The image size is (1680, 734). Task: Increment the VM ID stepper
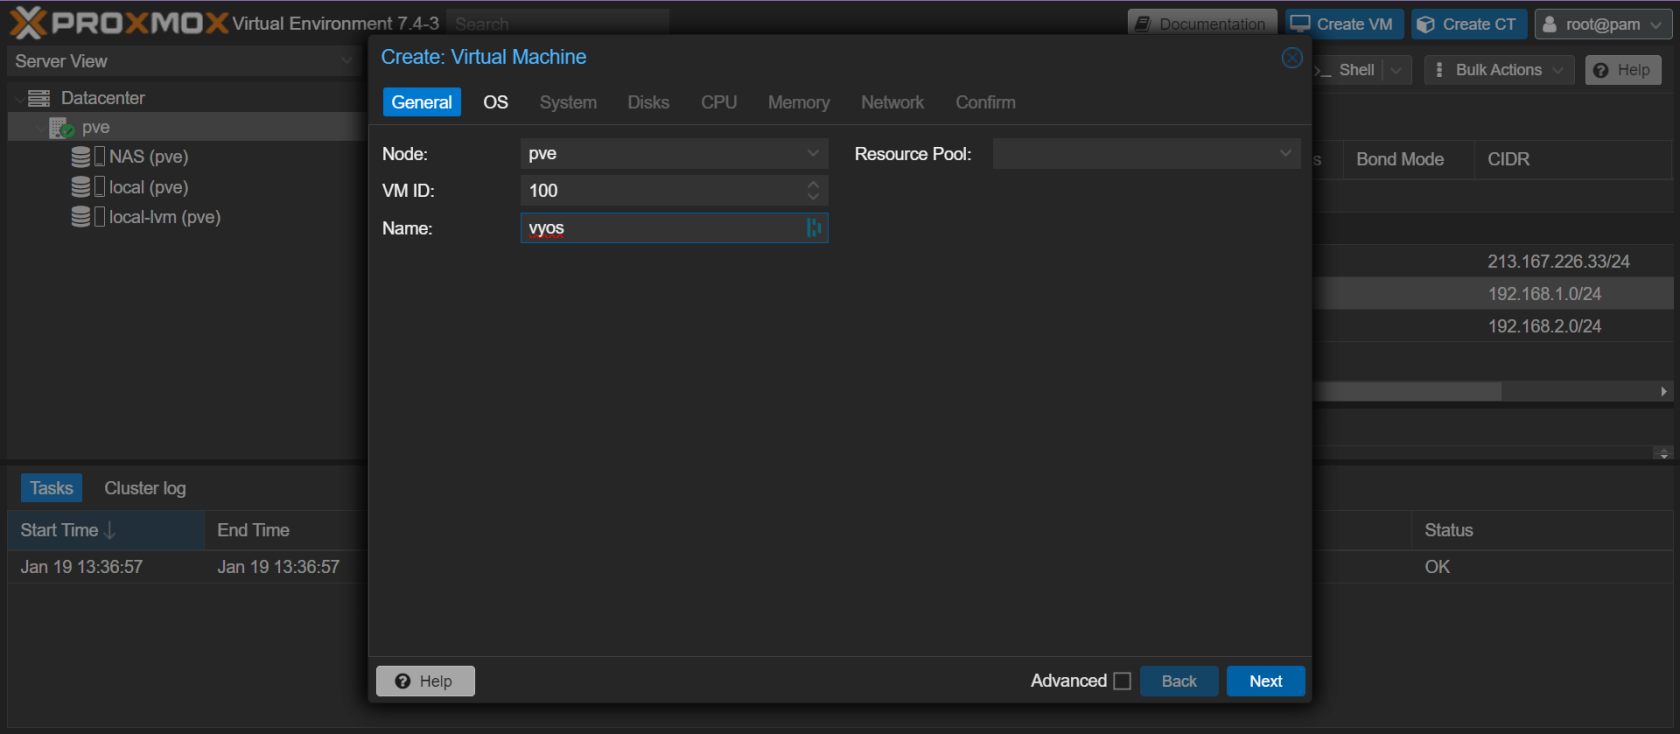(813, 184)
